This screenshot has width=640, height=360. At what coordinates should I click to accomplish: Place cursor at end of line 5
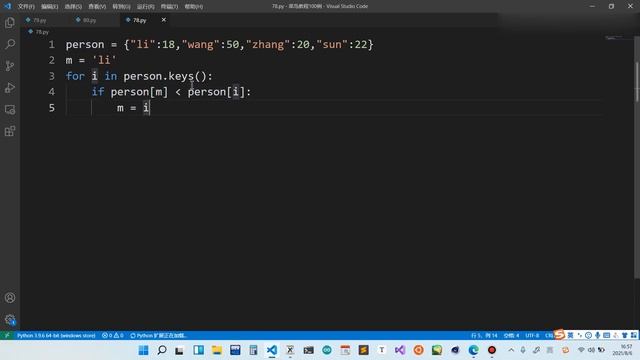151,108
